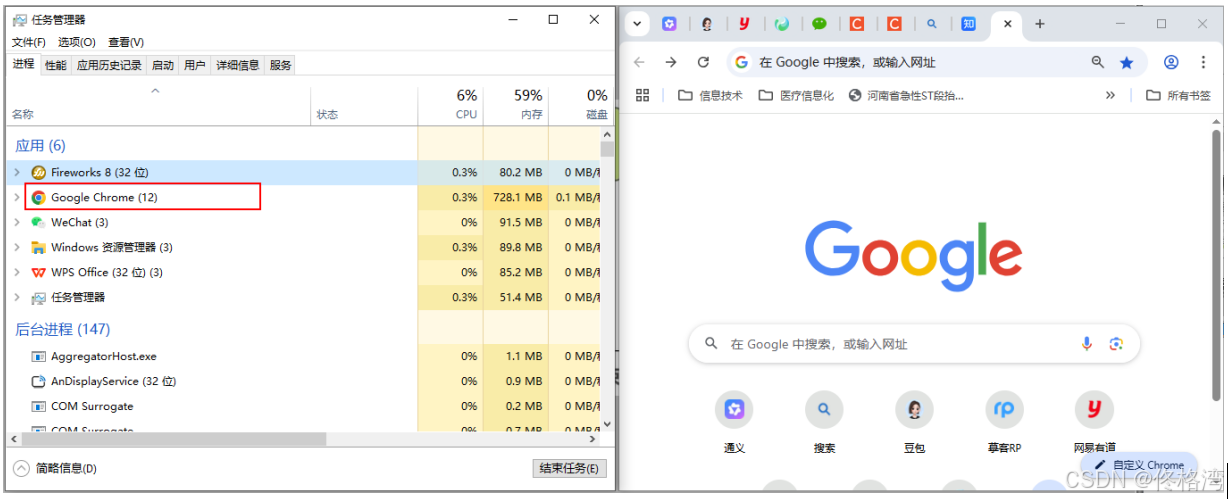Switch to the 启动 tab
1228x499 pixels.
162,65
